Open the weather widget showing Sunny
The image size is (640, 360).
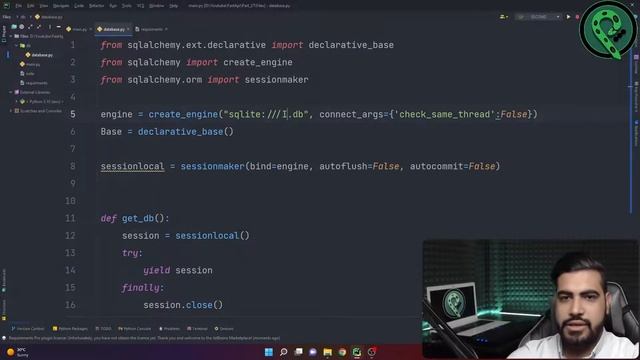click(18, 352)
